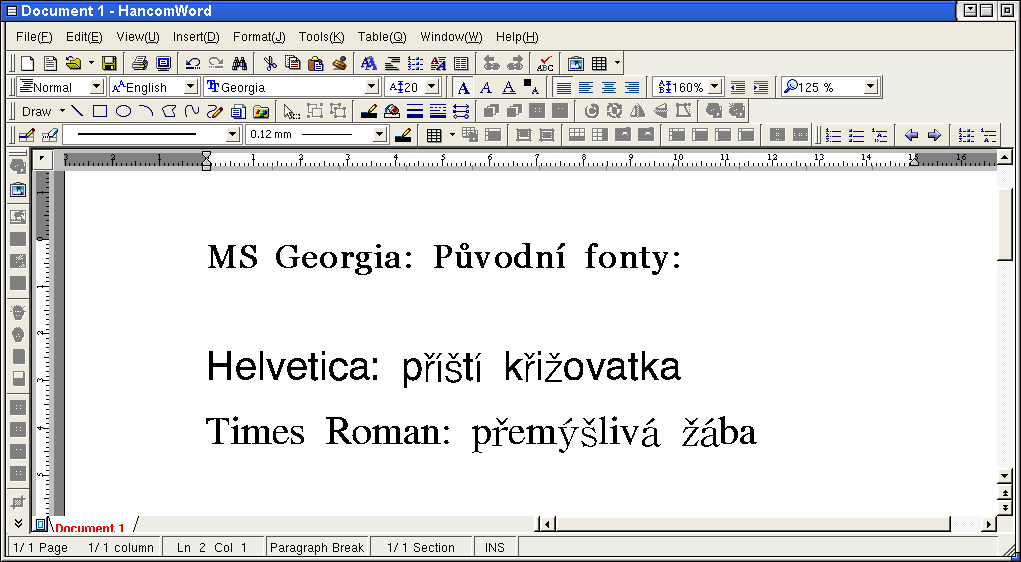Open the Format menu
Image resolution: width=1021 pixels, height=562 pixels.
(x=259, y=36)
